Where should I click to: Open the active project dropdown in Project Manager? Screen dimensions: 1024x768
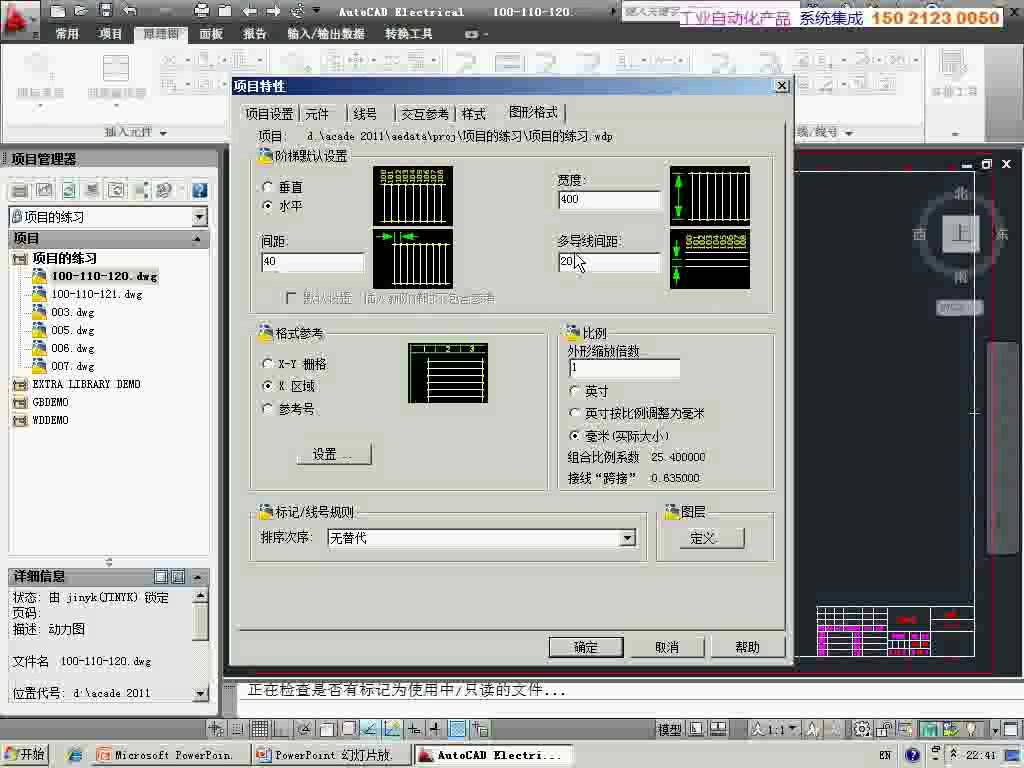(199, 216)
